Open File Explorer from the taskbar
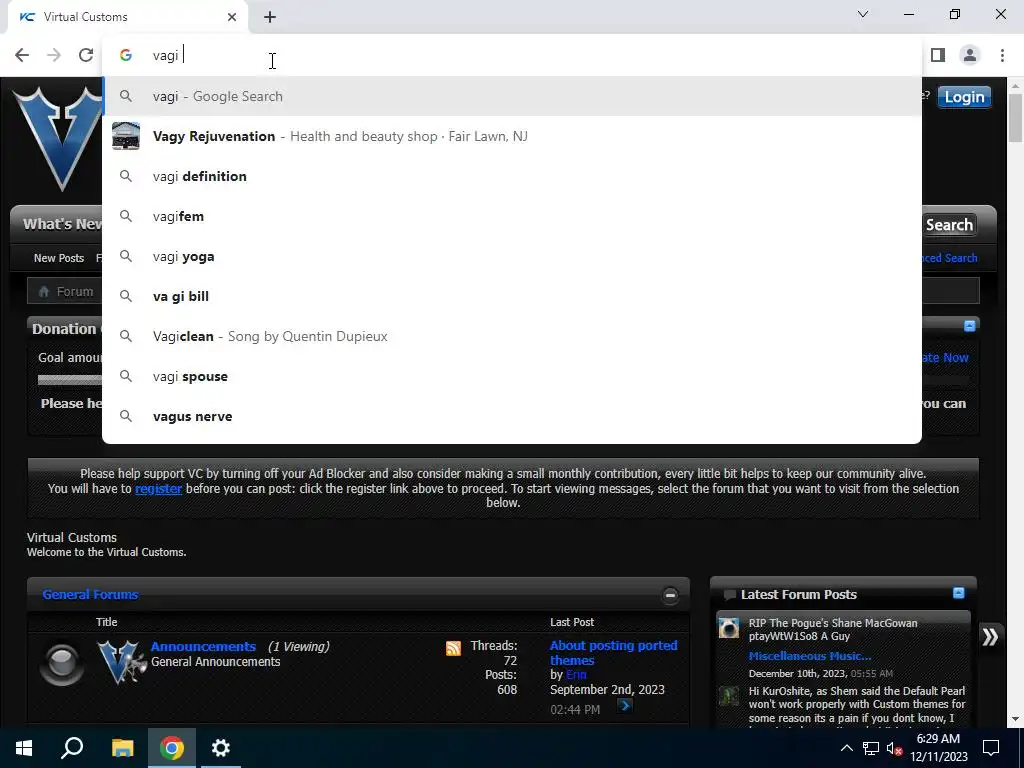This screenshot has width=1024, height=768. pyautogui.click(x=122, y=748)
